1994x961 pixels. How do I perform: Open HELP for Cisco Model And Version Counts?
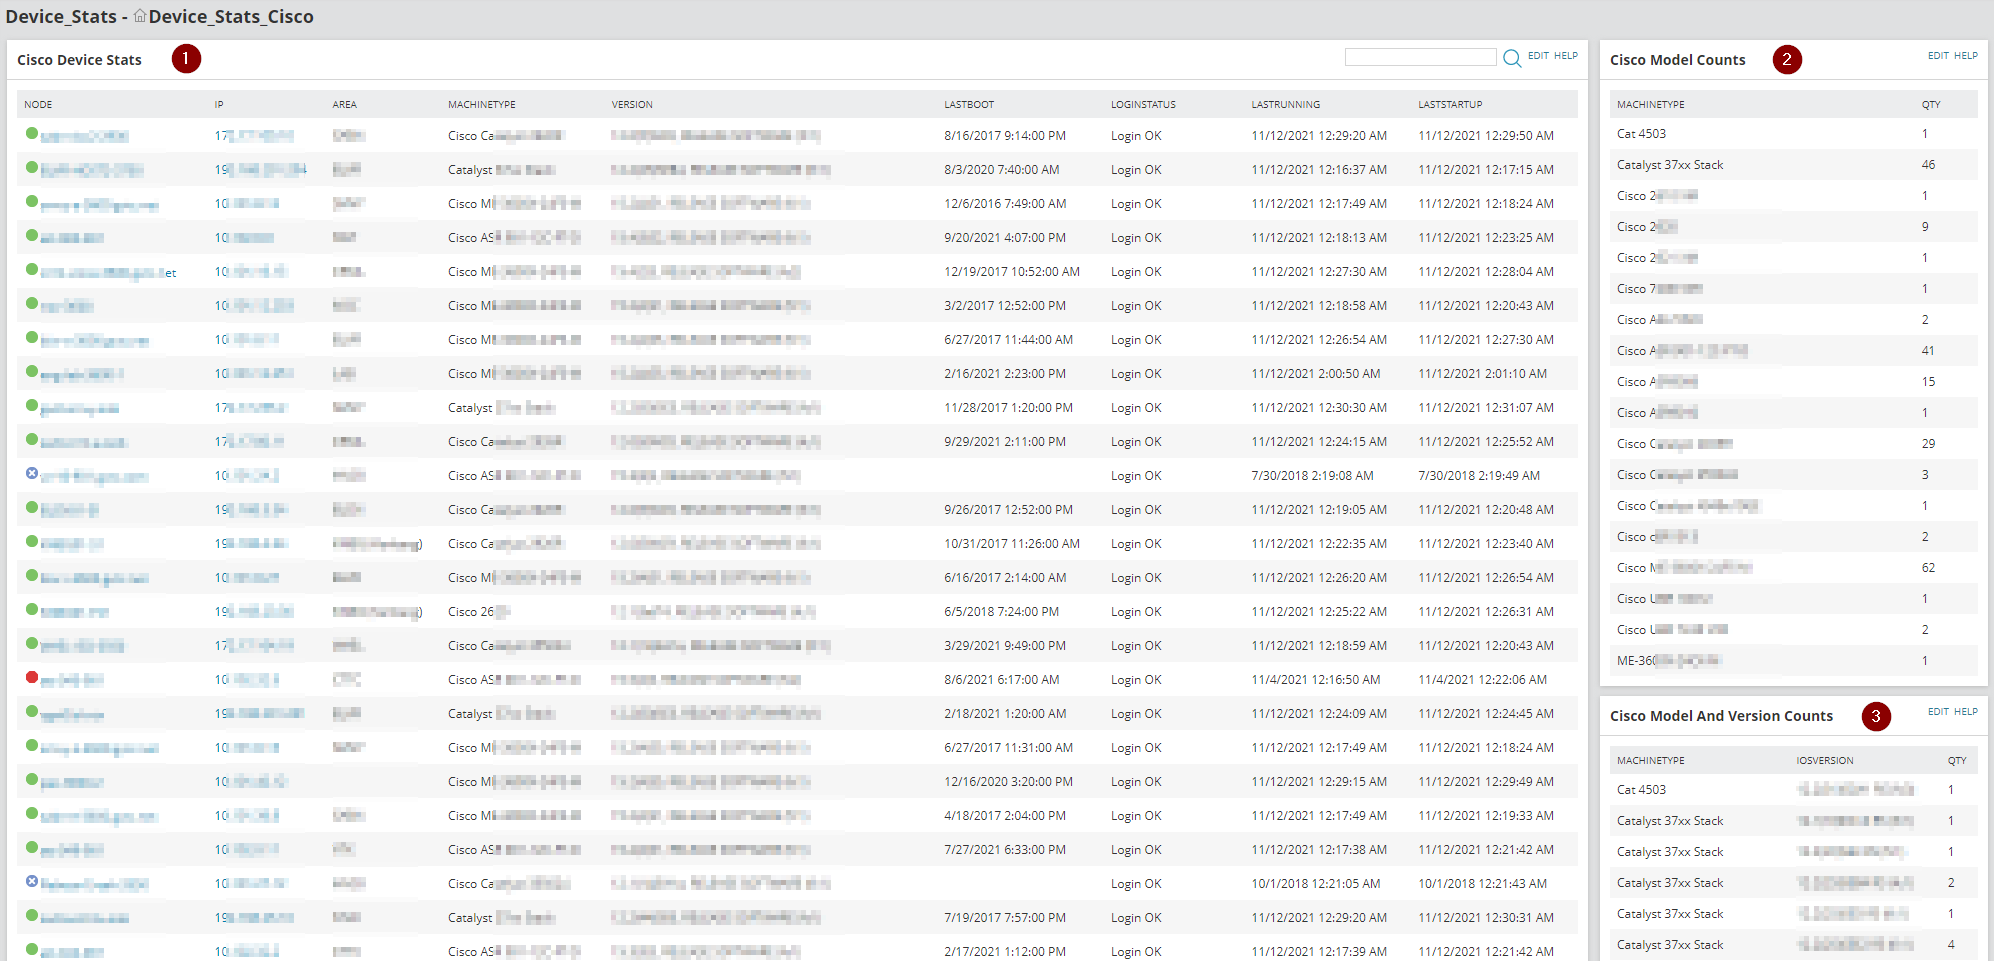click(x=1966, y=712)
